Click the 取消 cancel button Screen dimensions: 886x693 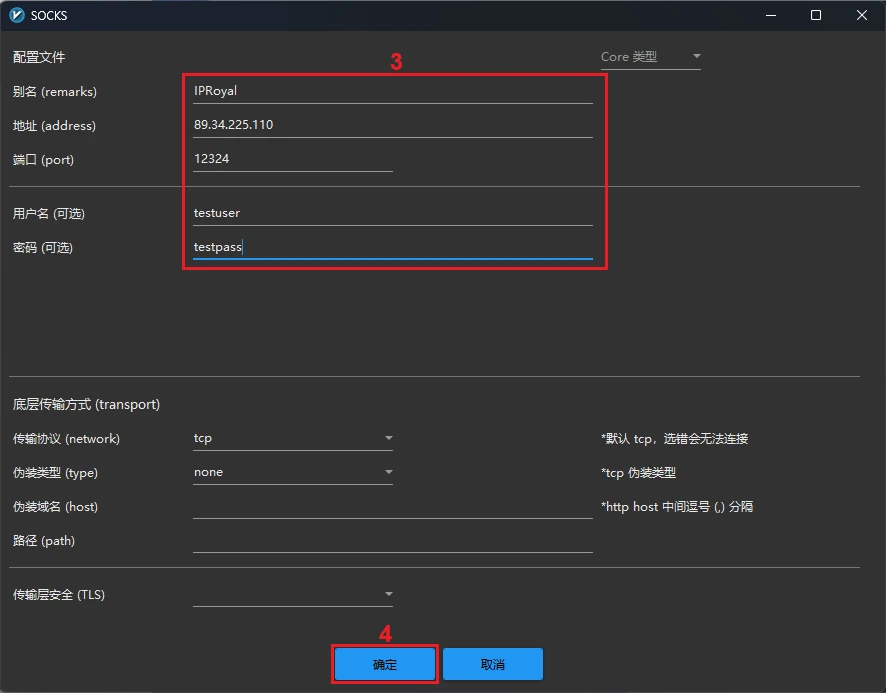(492, 664)
